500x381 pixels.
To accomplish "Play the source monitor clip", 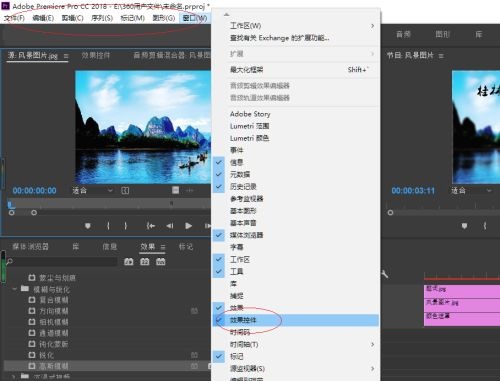I will [x=188, y=226].
